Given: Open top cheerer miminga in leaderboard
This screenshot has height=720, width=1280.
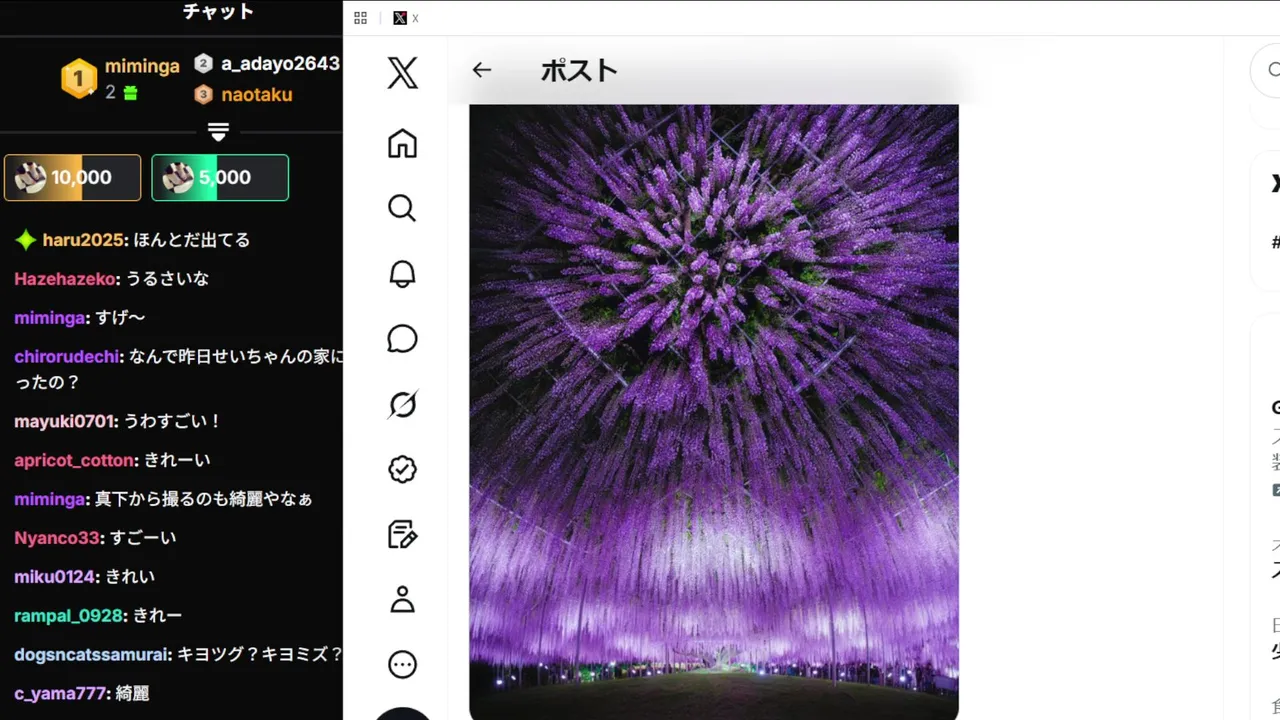Looking at the screenshot, I should [142, 66].
